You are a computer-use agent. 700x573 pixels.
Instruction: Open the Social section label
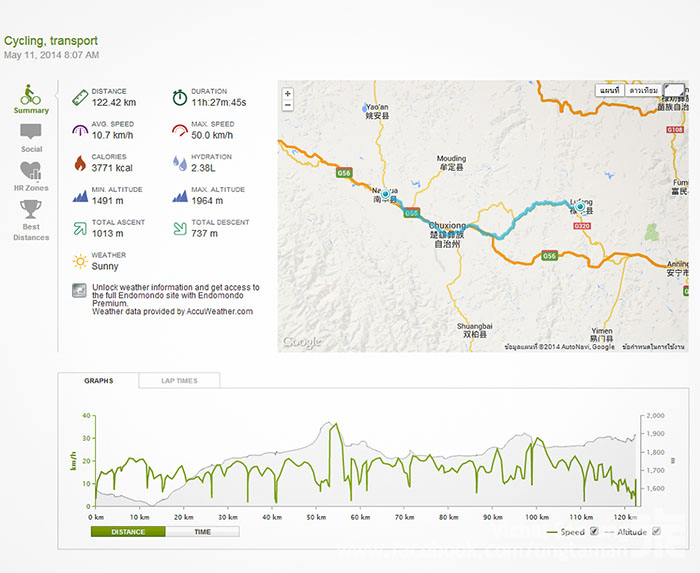(31, 149)
